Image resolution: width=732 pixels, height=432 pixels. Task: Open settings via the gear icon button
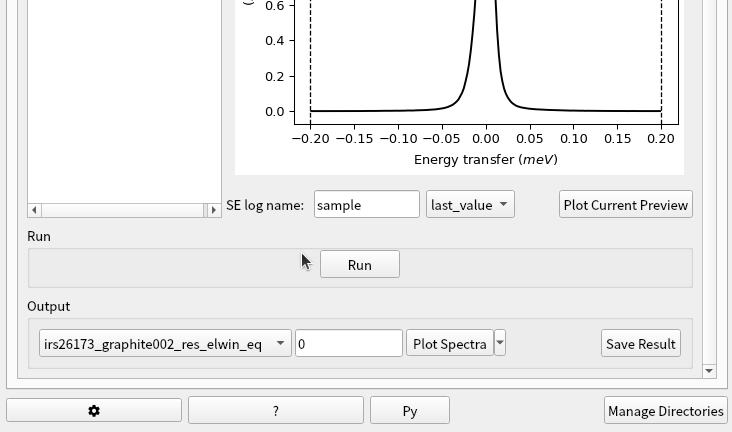94,411
